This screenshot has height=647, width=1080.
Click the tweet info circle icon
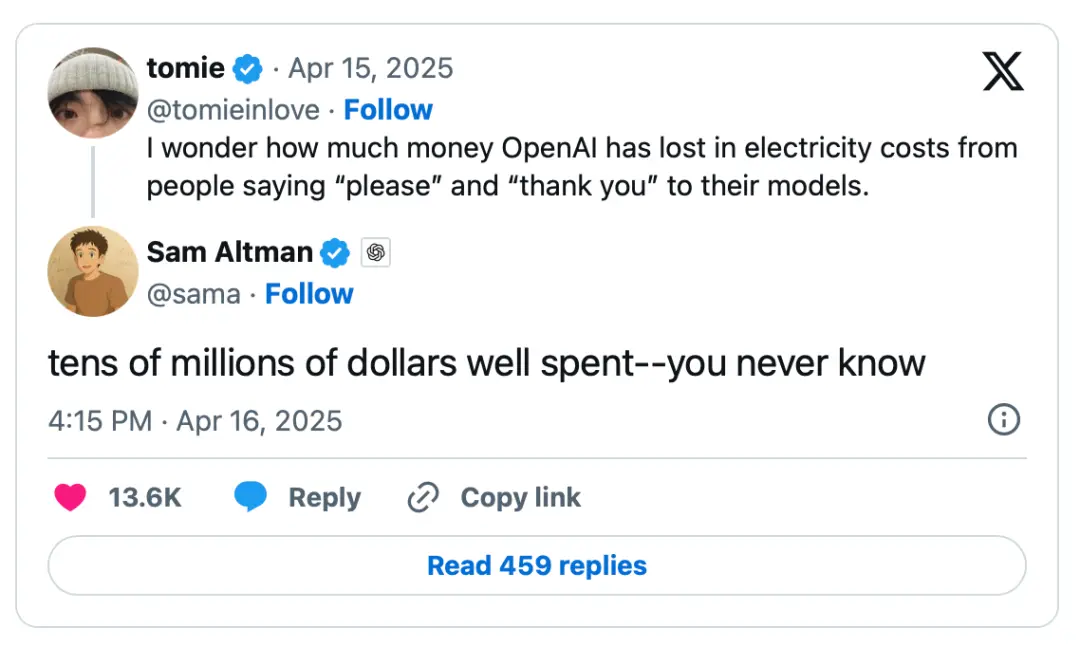tap(1003, 420)
